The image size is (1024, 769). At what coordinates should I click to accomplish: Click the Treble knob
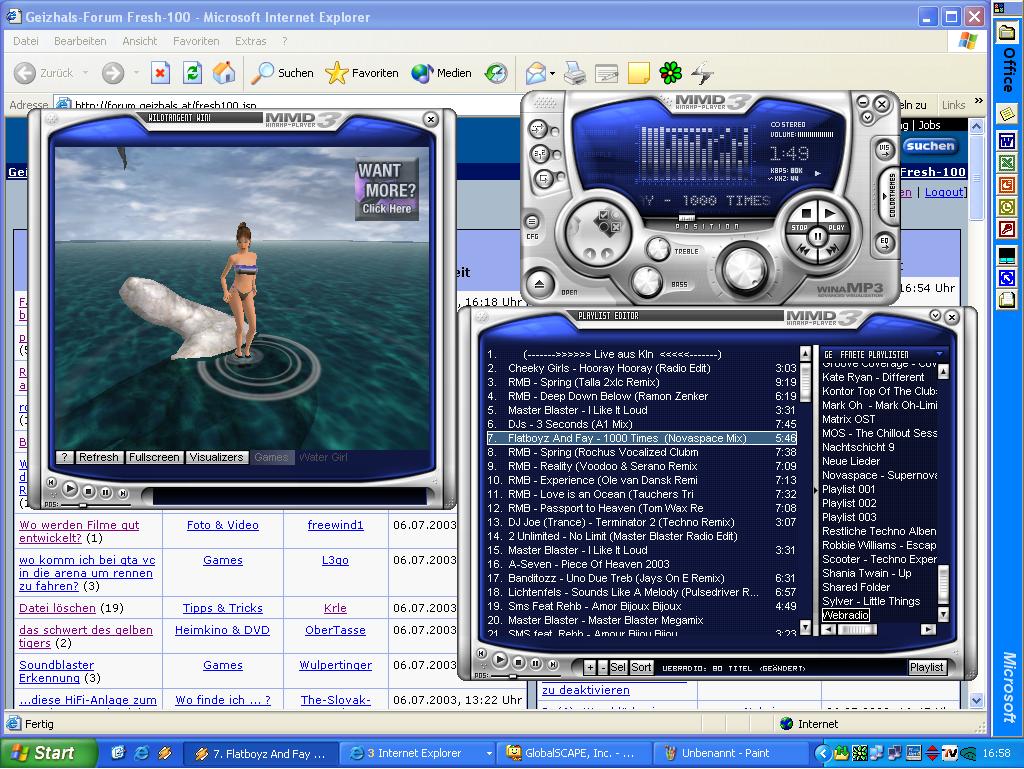coord(658,248)
